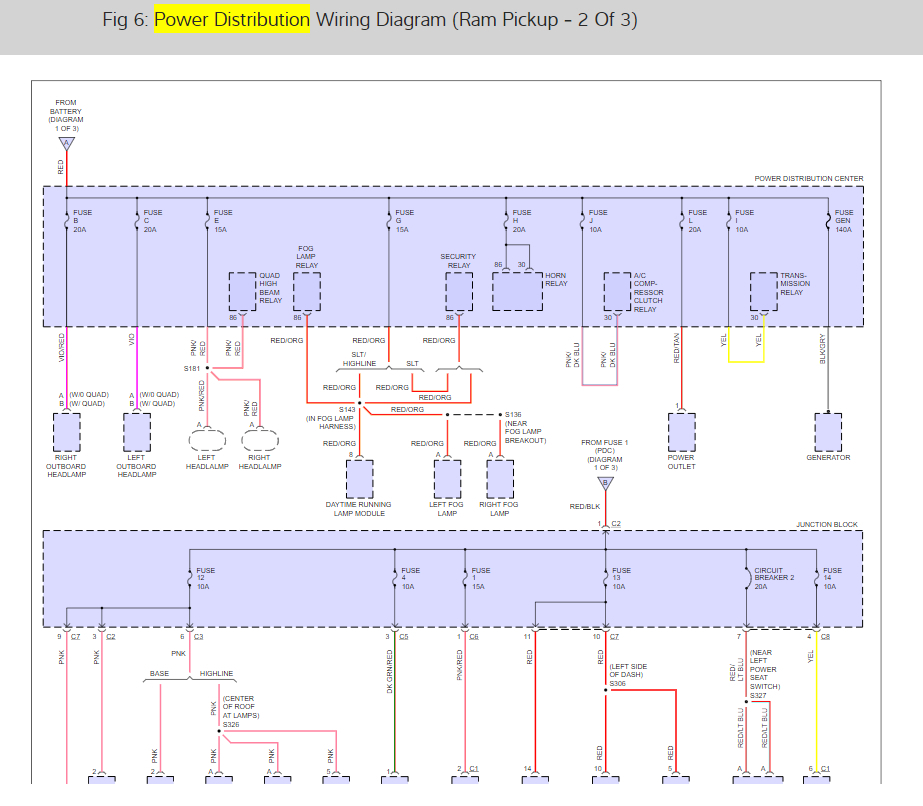923x806 pixels.
Task: Click the RED/TAN wire label
Action: click(x=676, y=348)
